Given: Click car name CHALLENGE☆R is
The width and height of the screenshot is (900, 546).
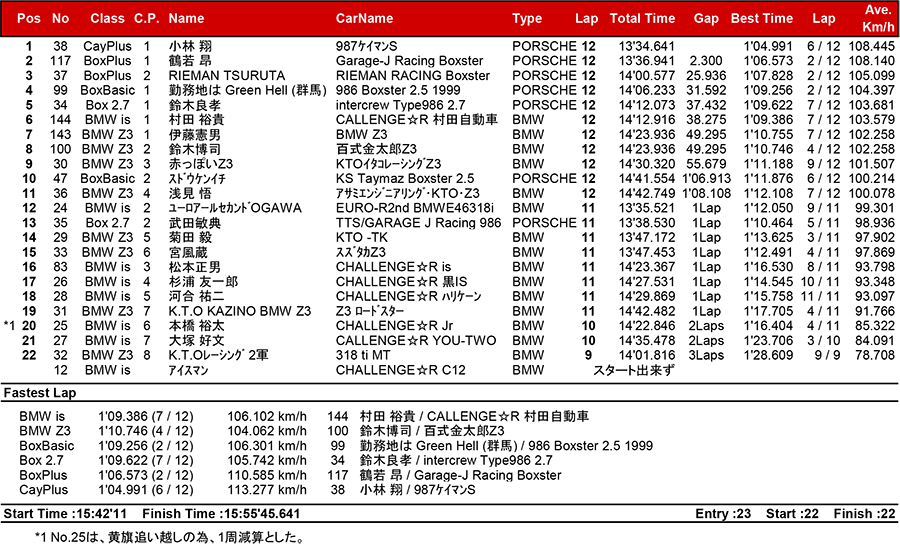Looking at the screenshot, I should tap(393, 267).
